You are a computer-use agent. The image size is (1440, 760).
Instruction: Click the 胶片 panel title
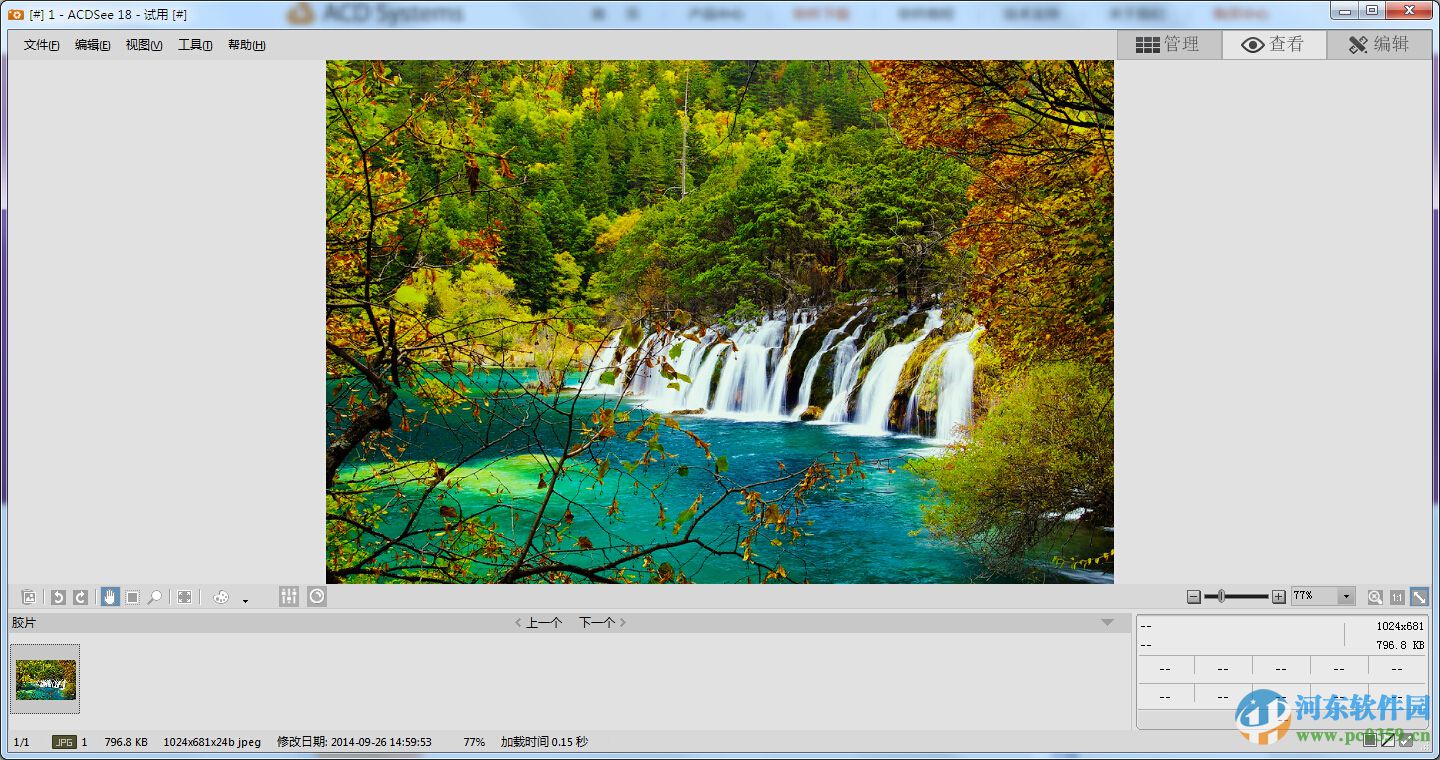(x=24, y=622)
